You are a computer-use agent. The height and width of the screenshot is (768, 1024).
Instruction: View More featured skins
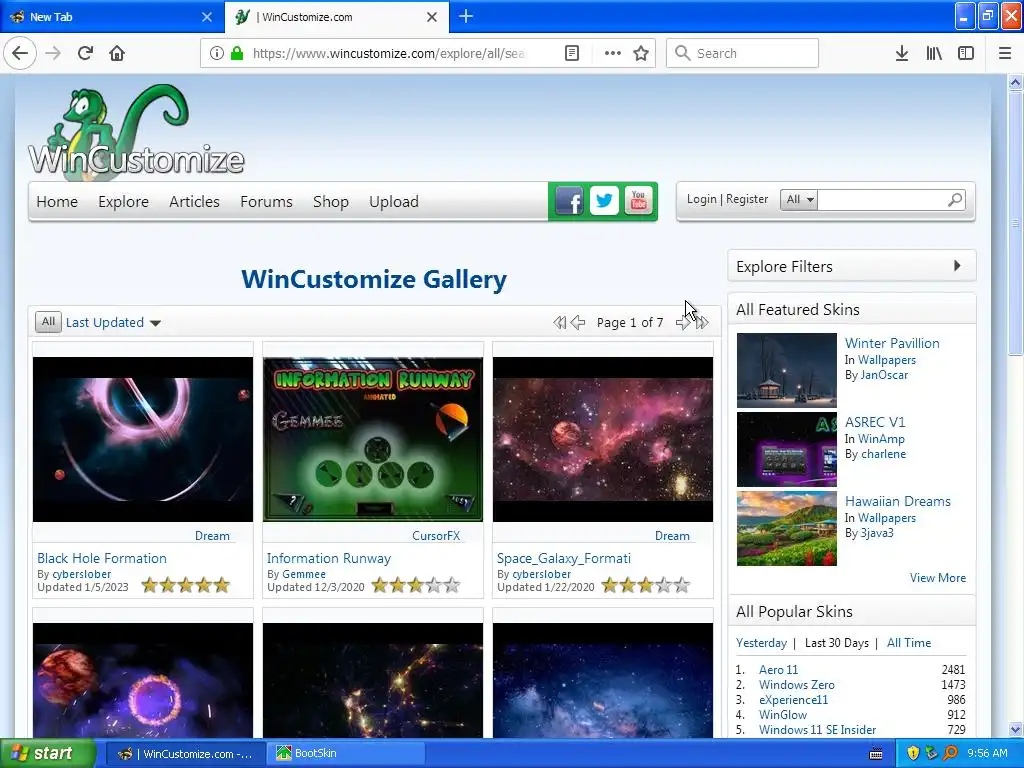(x=938, y=578)
